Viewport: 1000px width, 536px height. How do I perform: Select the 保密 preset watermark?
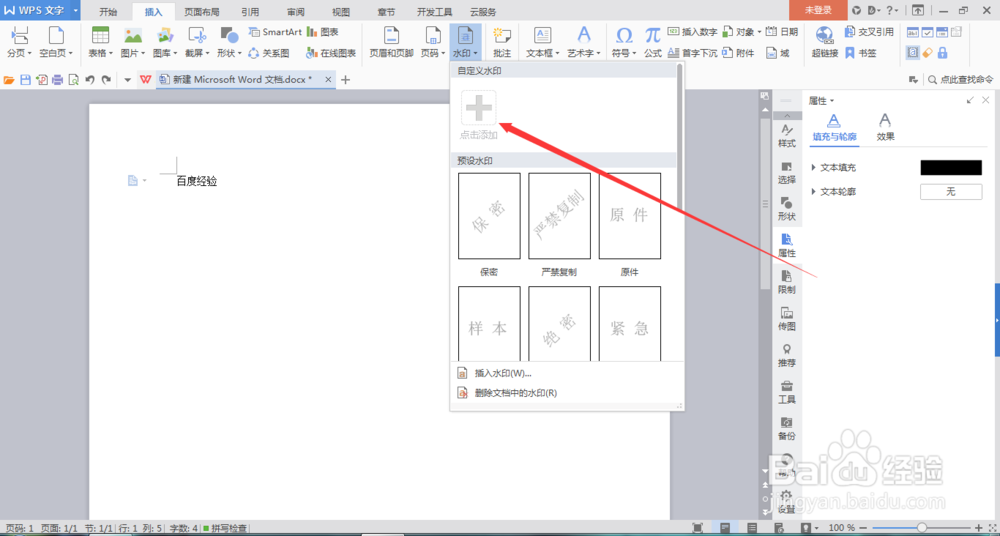tap(489, 216)
